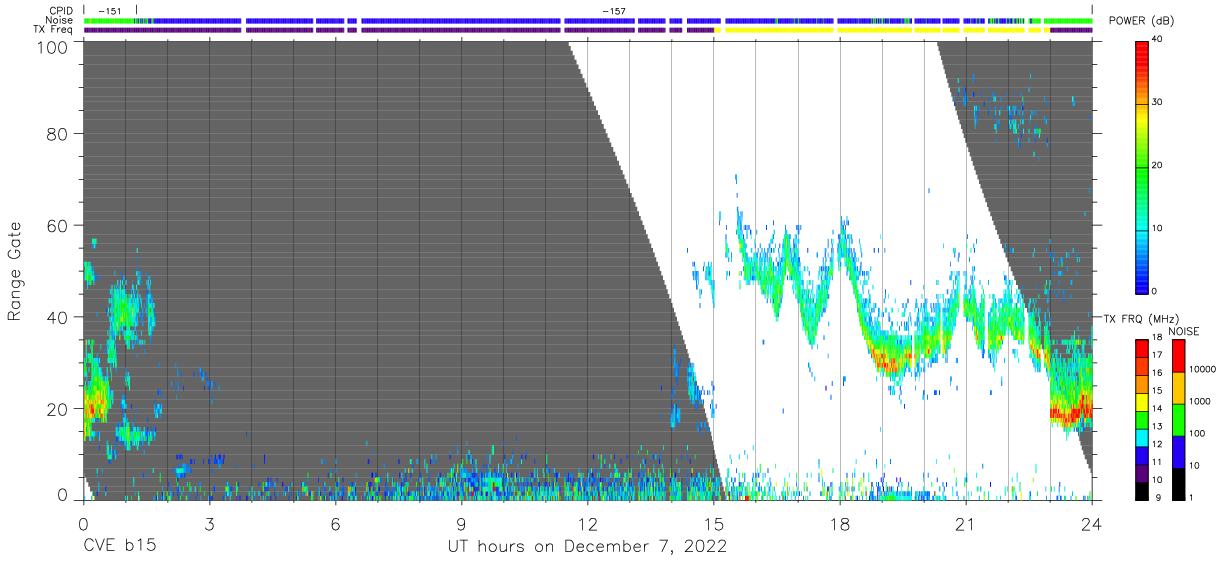Click the 60 tick on Range Gate axis
Screen dimensions: 1228x567
pyautogui.click(x=59, y=225)
